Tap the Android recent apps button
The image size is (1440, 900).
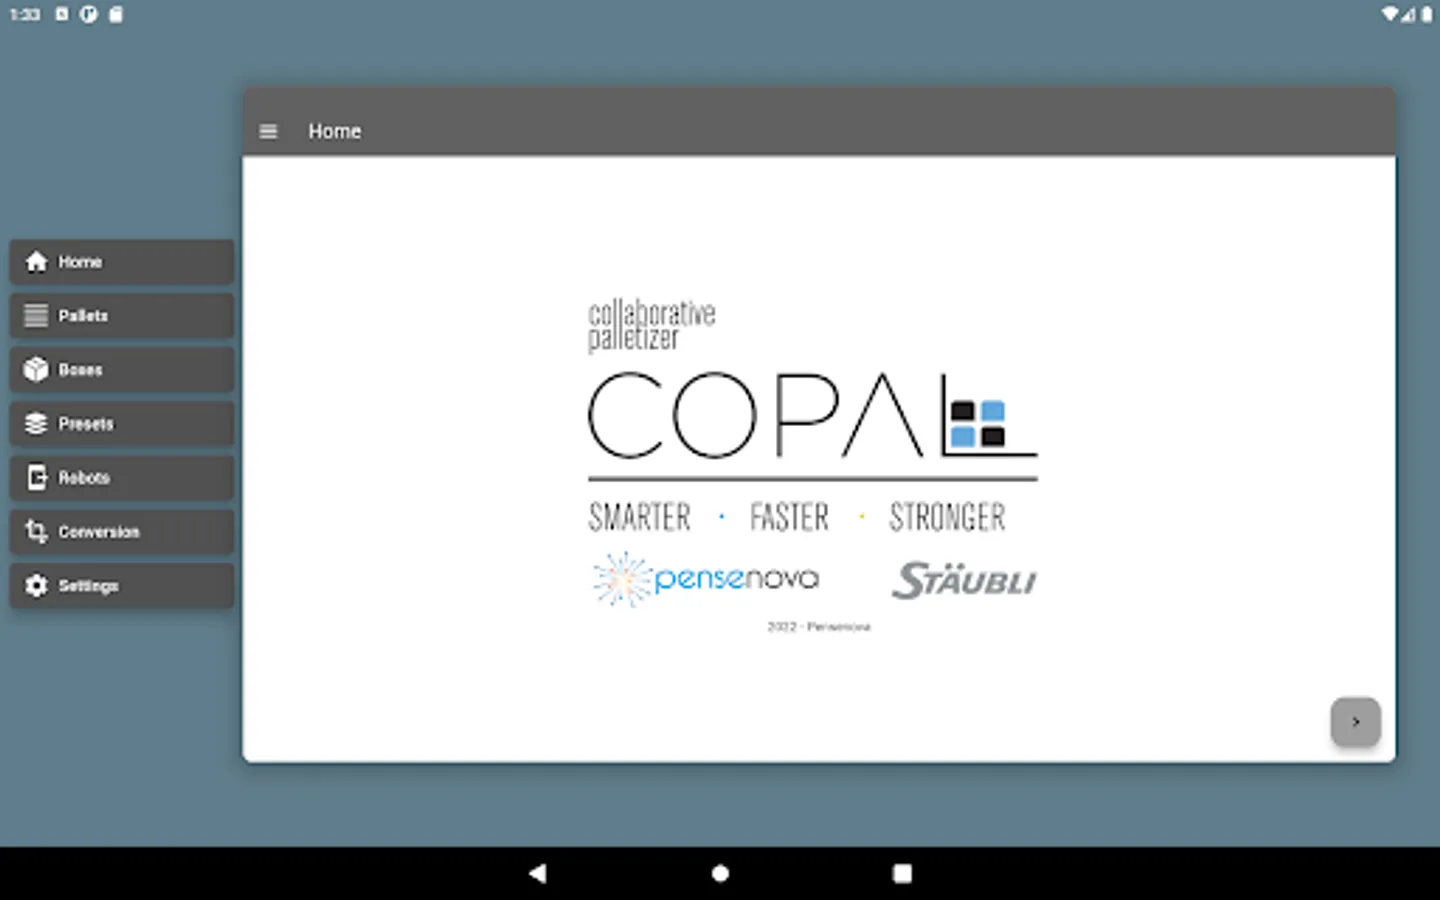click(902, 873)
